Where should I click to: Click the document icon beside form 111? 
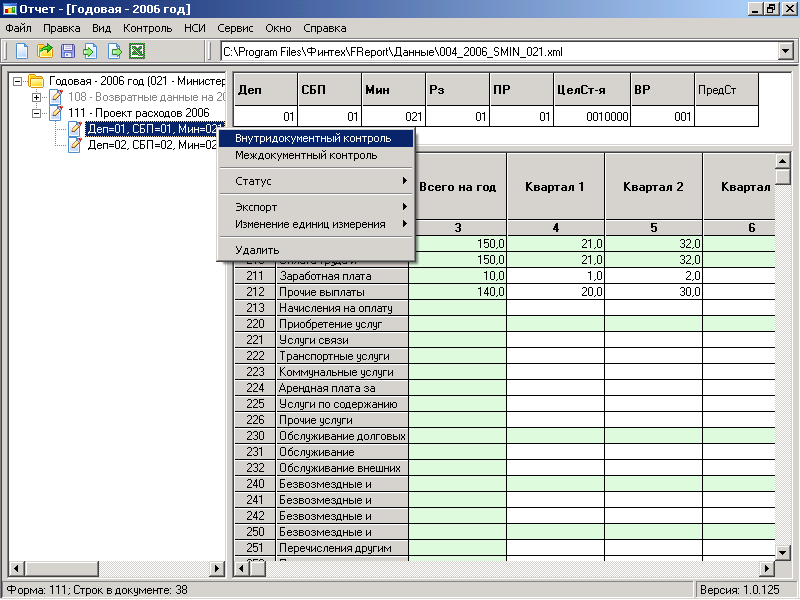(x=56, y=113)
